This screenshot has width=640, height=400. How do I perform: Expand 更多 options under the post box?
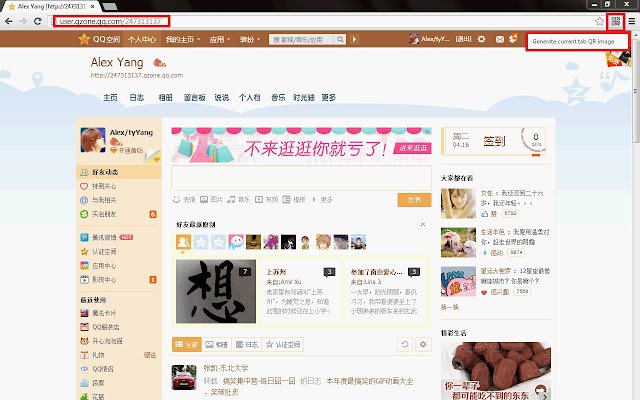tap(323, 200)
